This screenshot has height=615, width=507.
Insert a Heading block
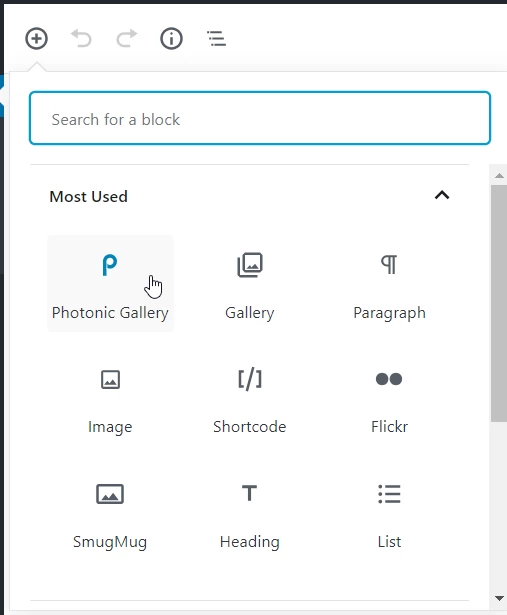[x=250, y=513]
